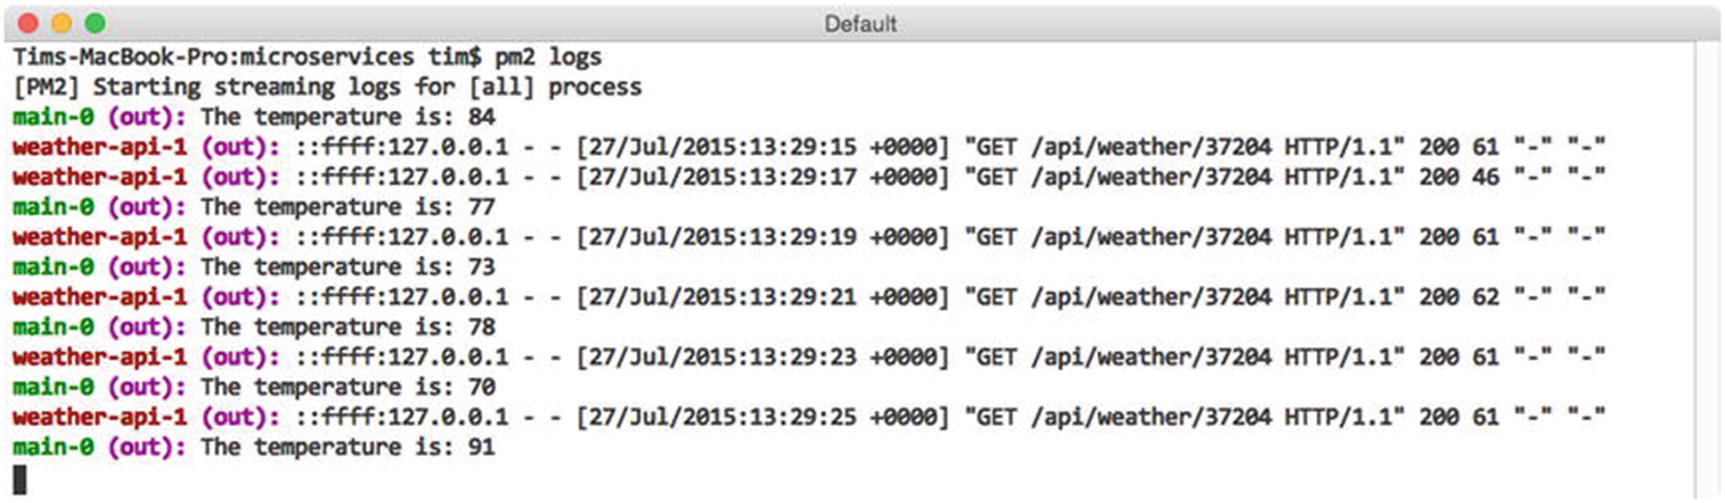Click the "pm2 logs" command prompt line

[307, 57]
